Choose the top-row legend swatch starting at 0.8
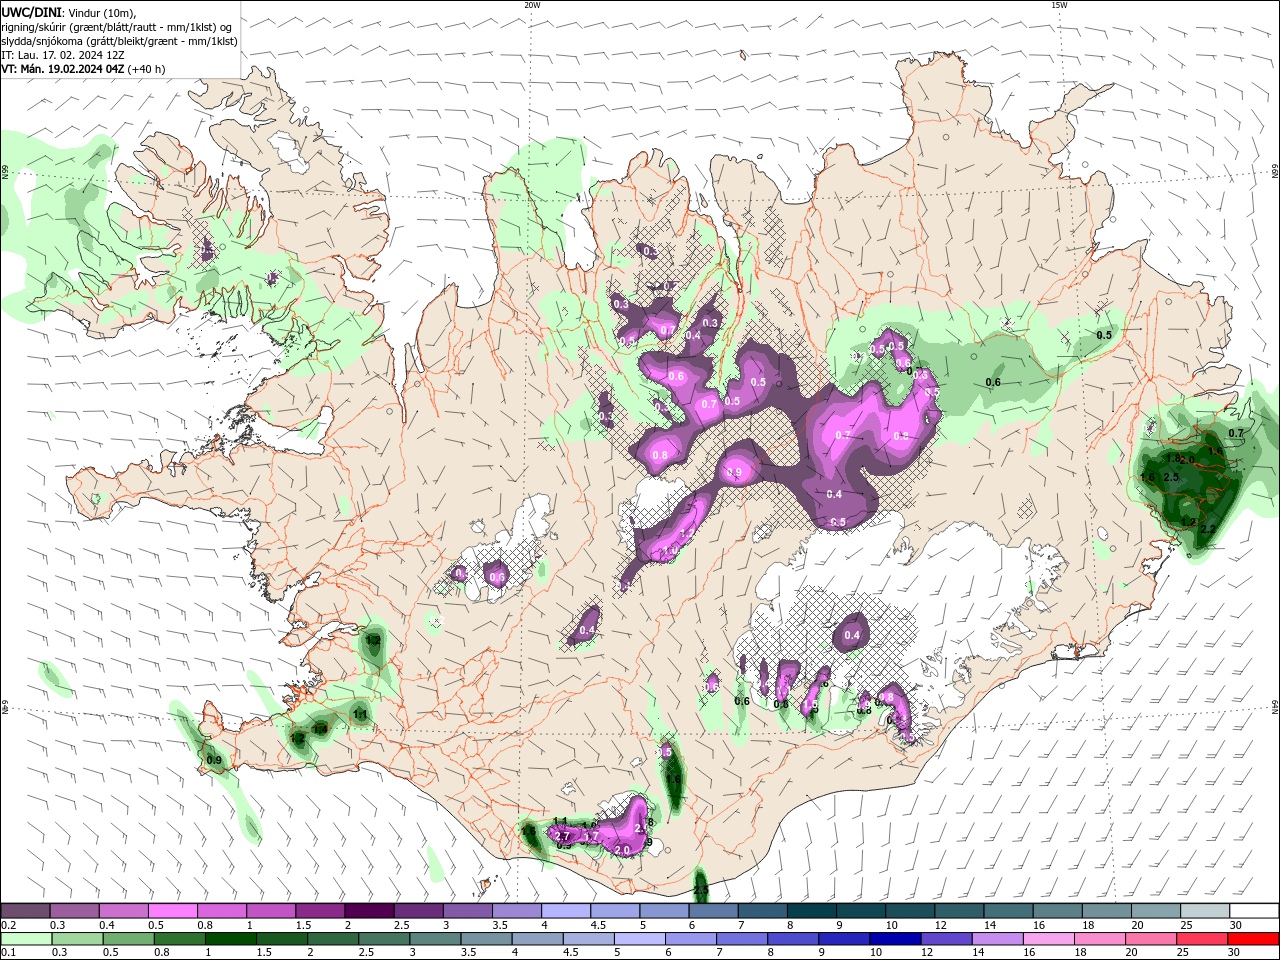This screenshot has height=960, width=1280. 222,911
